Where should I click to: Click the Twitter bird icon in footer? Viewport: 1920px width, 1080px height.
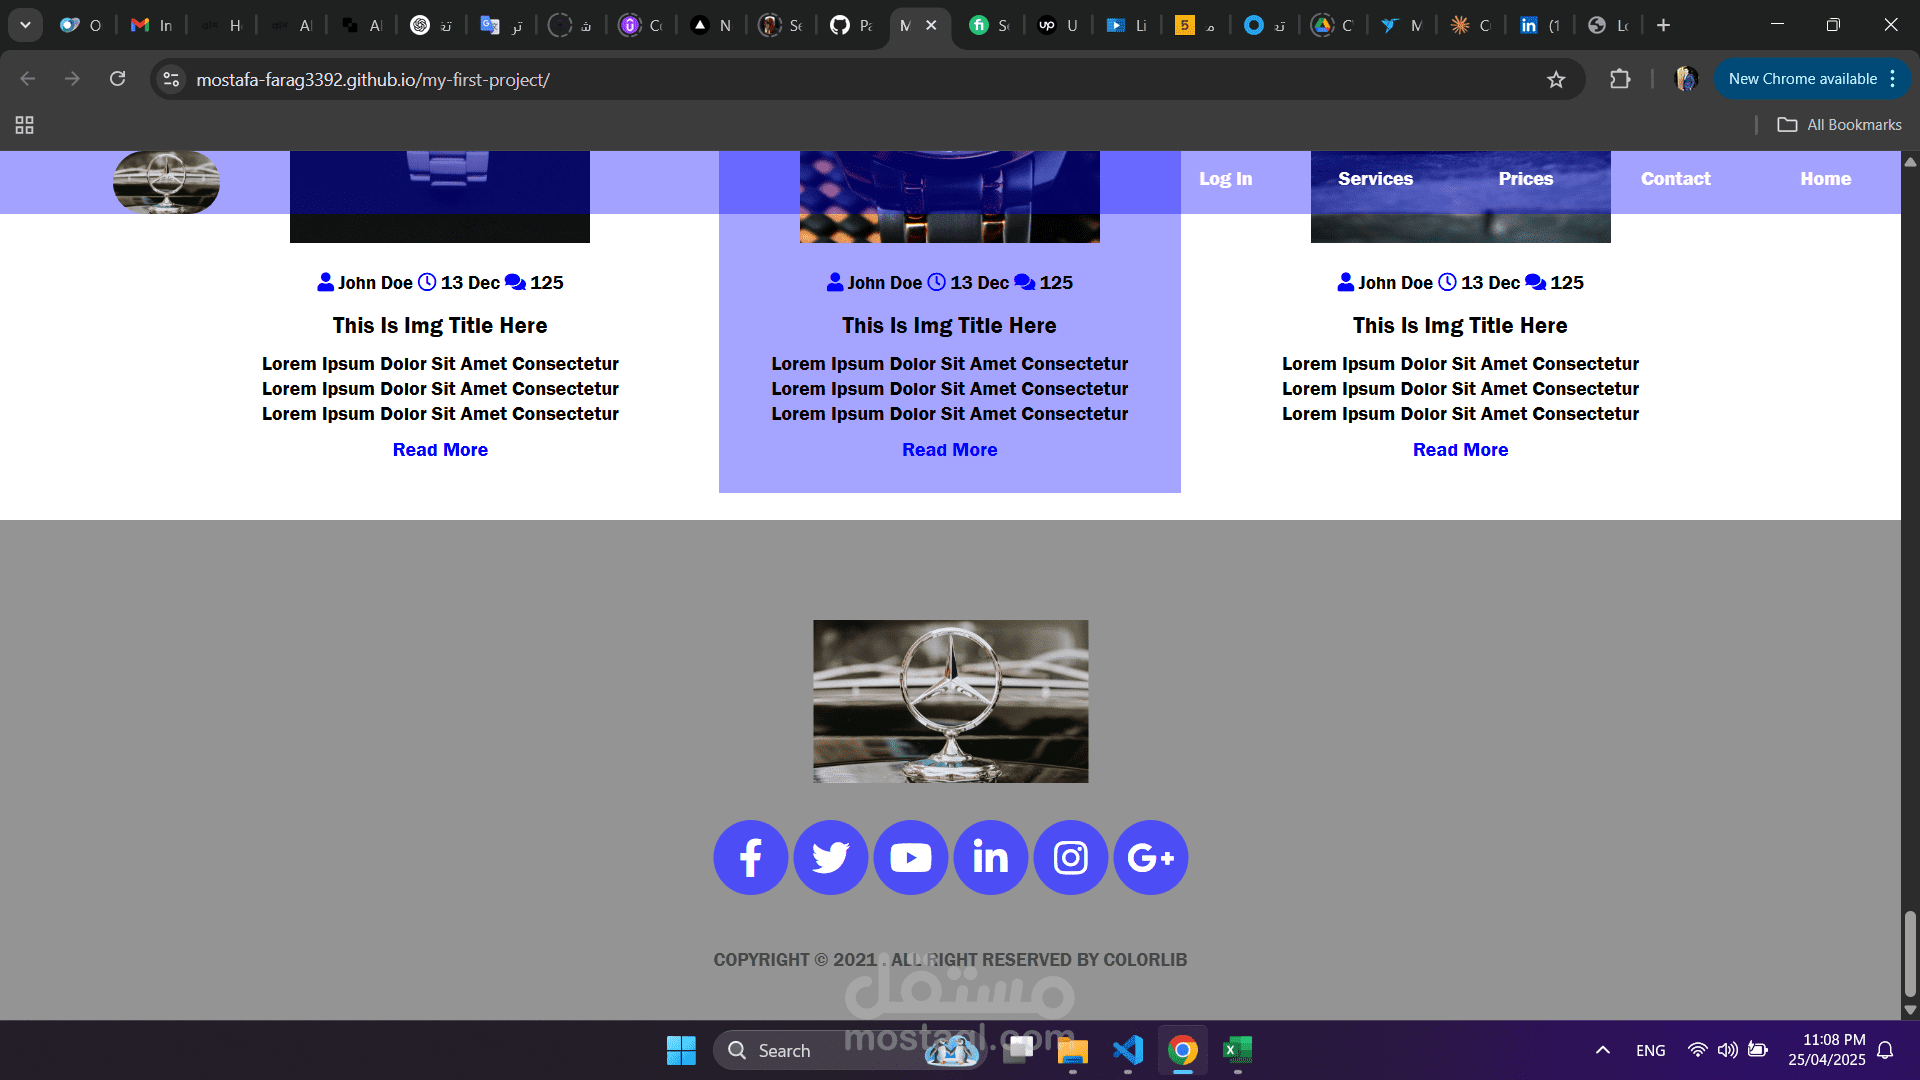[x=830, y=858]
